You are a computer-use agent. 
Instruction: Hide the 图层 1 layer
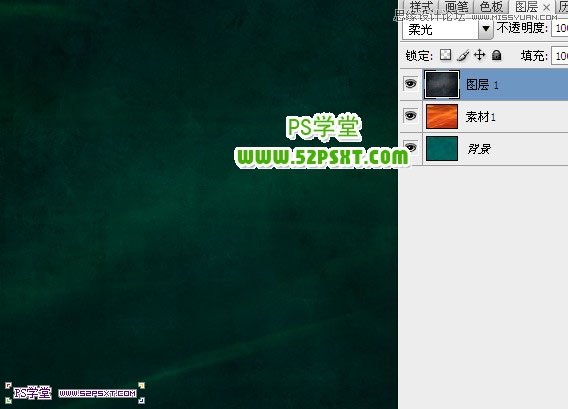tap(410, 84)
